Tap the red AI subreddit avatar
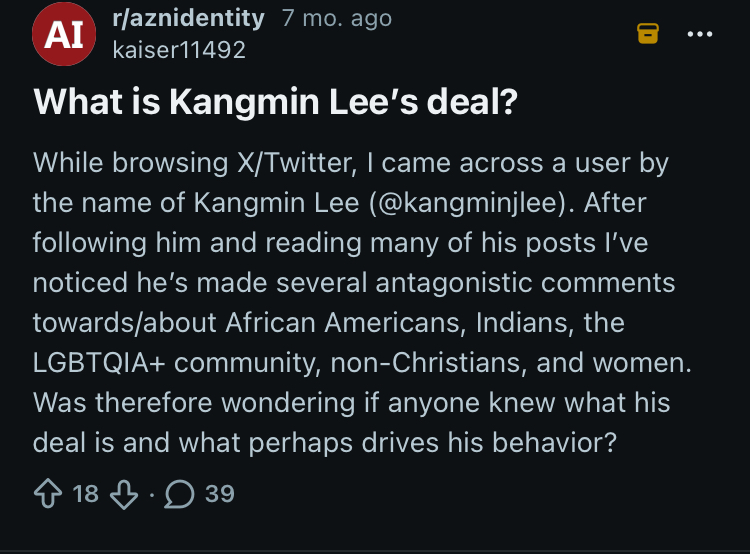The height and width of the screenshot is (554, 750). [x=64, y=34]
